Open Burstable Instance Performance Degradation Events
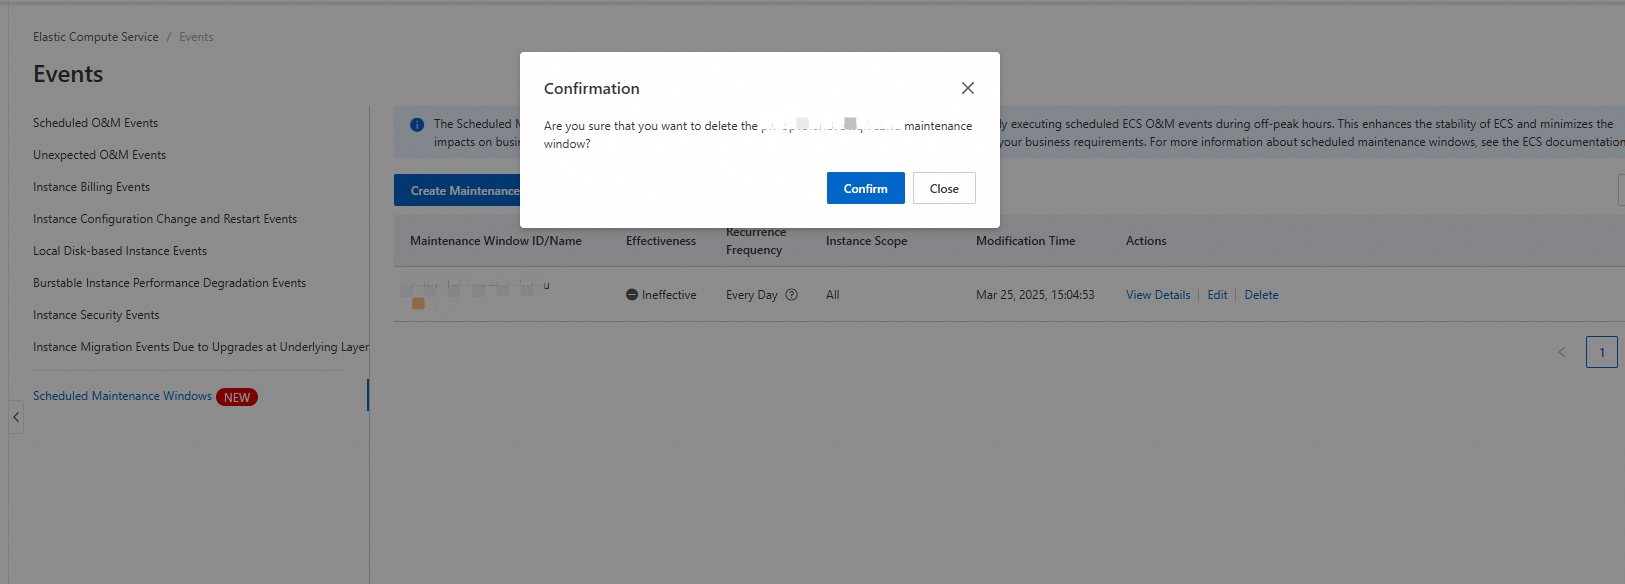 [x=169, y=283]
